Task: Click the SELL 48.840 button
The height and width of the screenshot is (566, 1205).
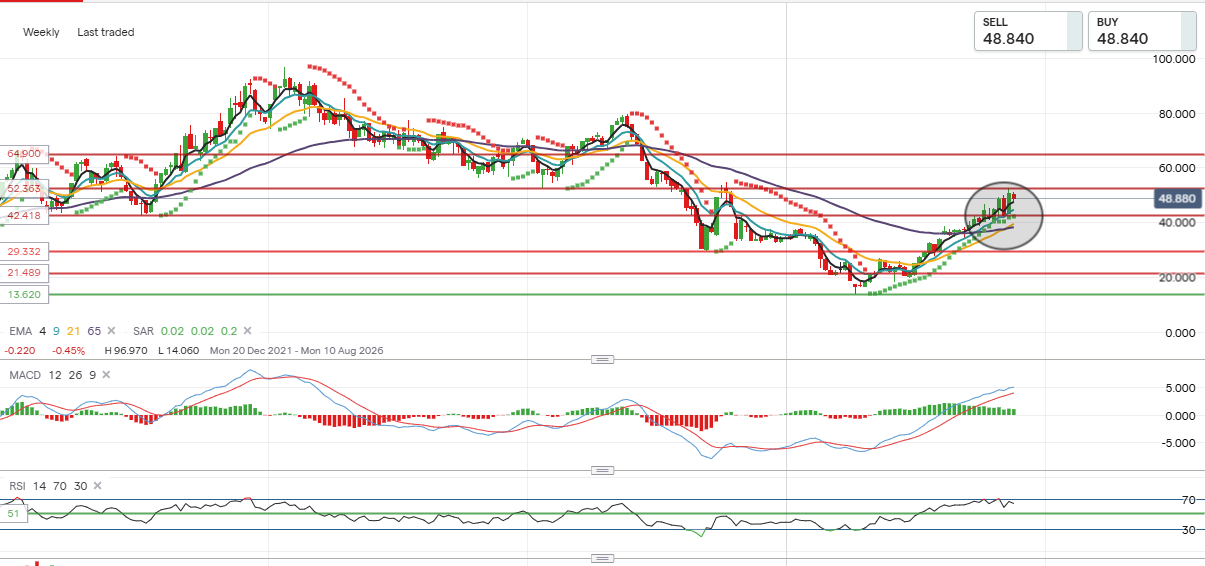Action: click(1028, 31)
